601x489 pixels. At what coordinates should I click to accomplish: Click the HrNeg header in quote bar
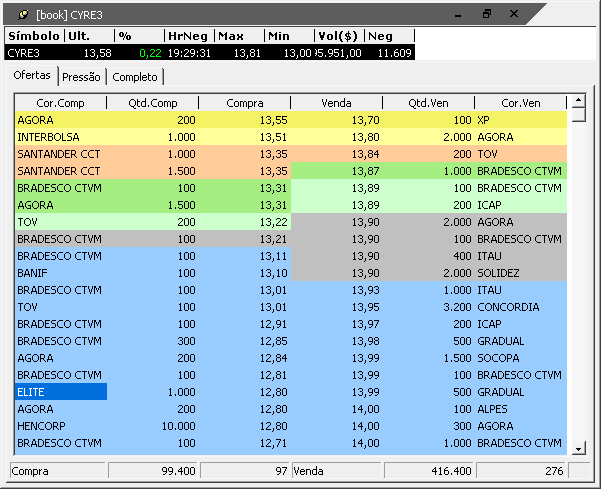click(189, 36)
